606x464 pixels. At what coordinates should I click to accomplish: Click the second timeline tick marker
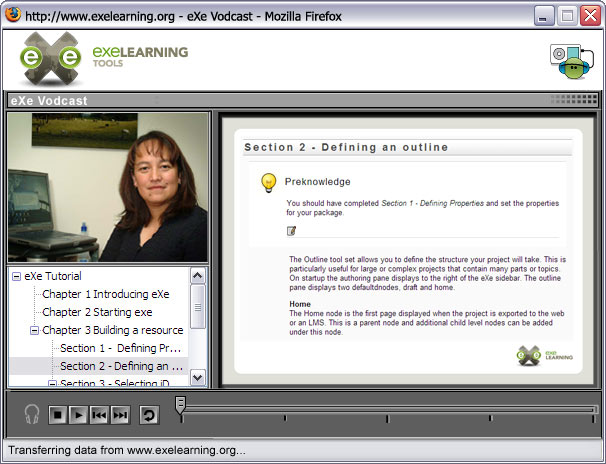285,418
